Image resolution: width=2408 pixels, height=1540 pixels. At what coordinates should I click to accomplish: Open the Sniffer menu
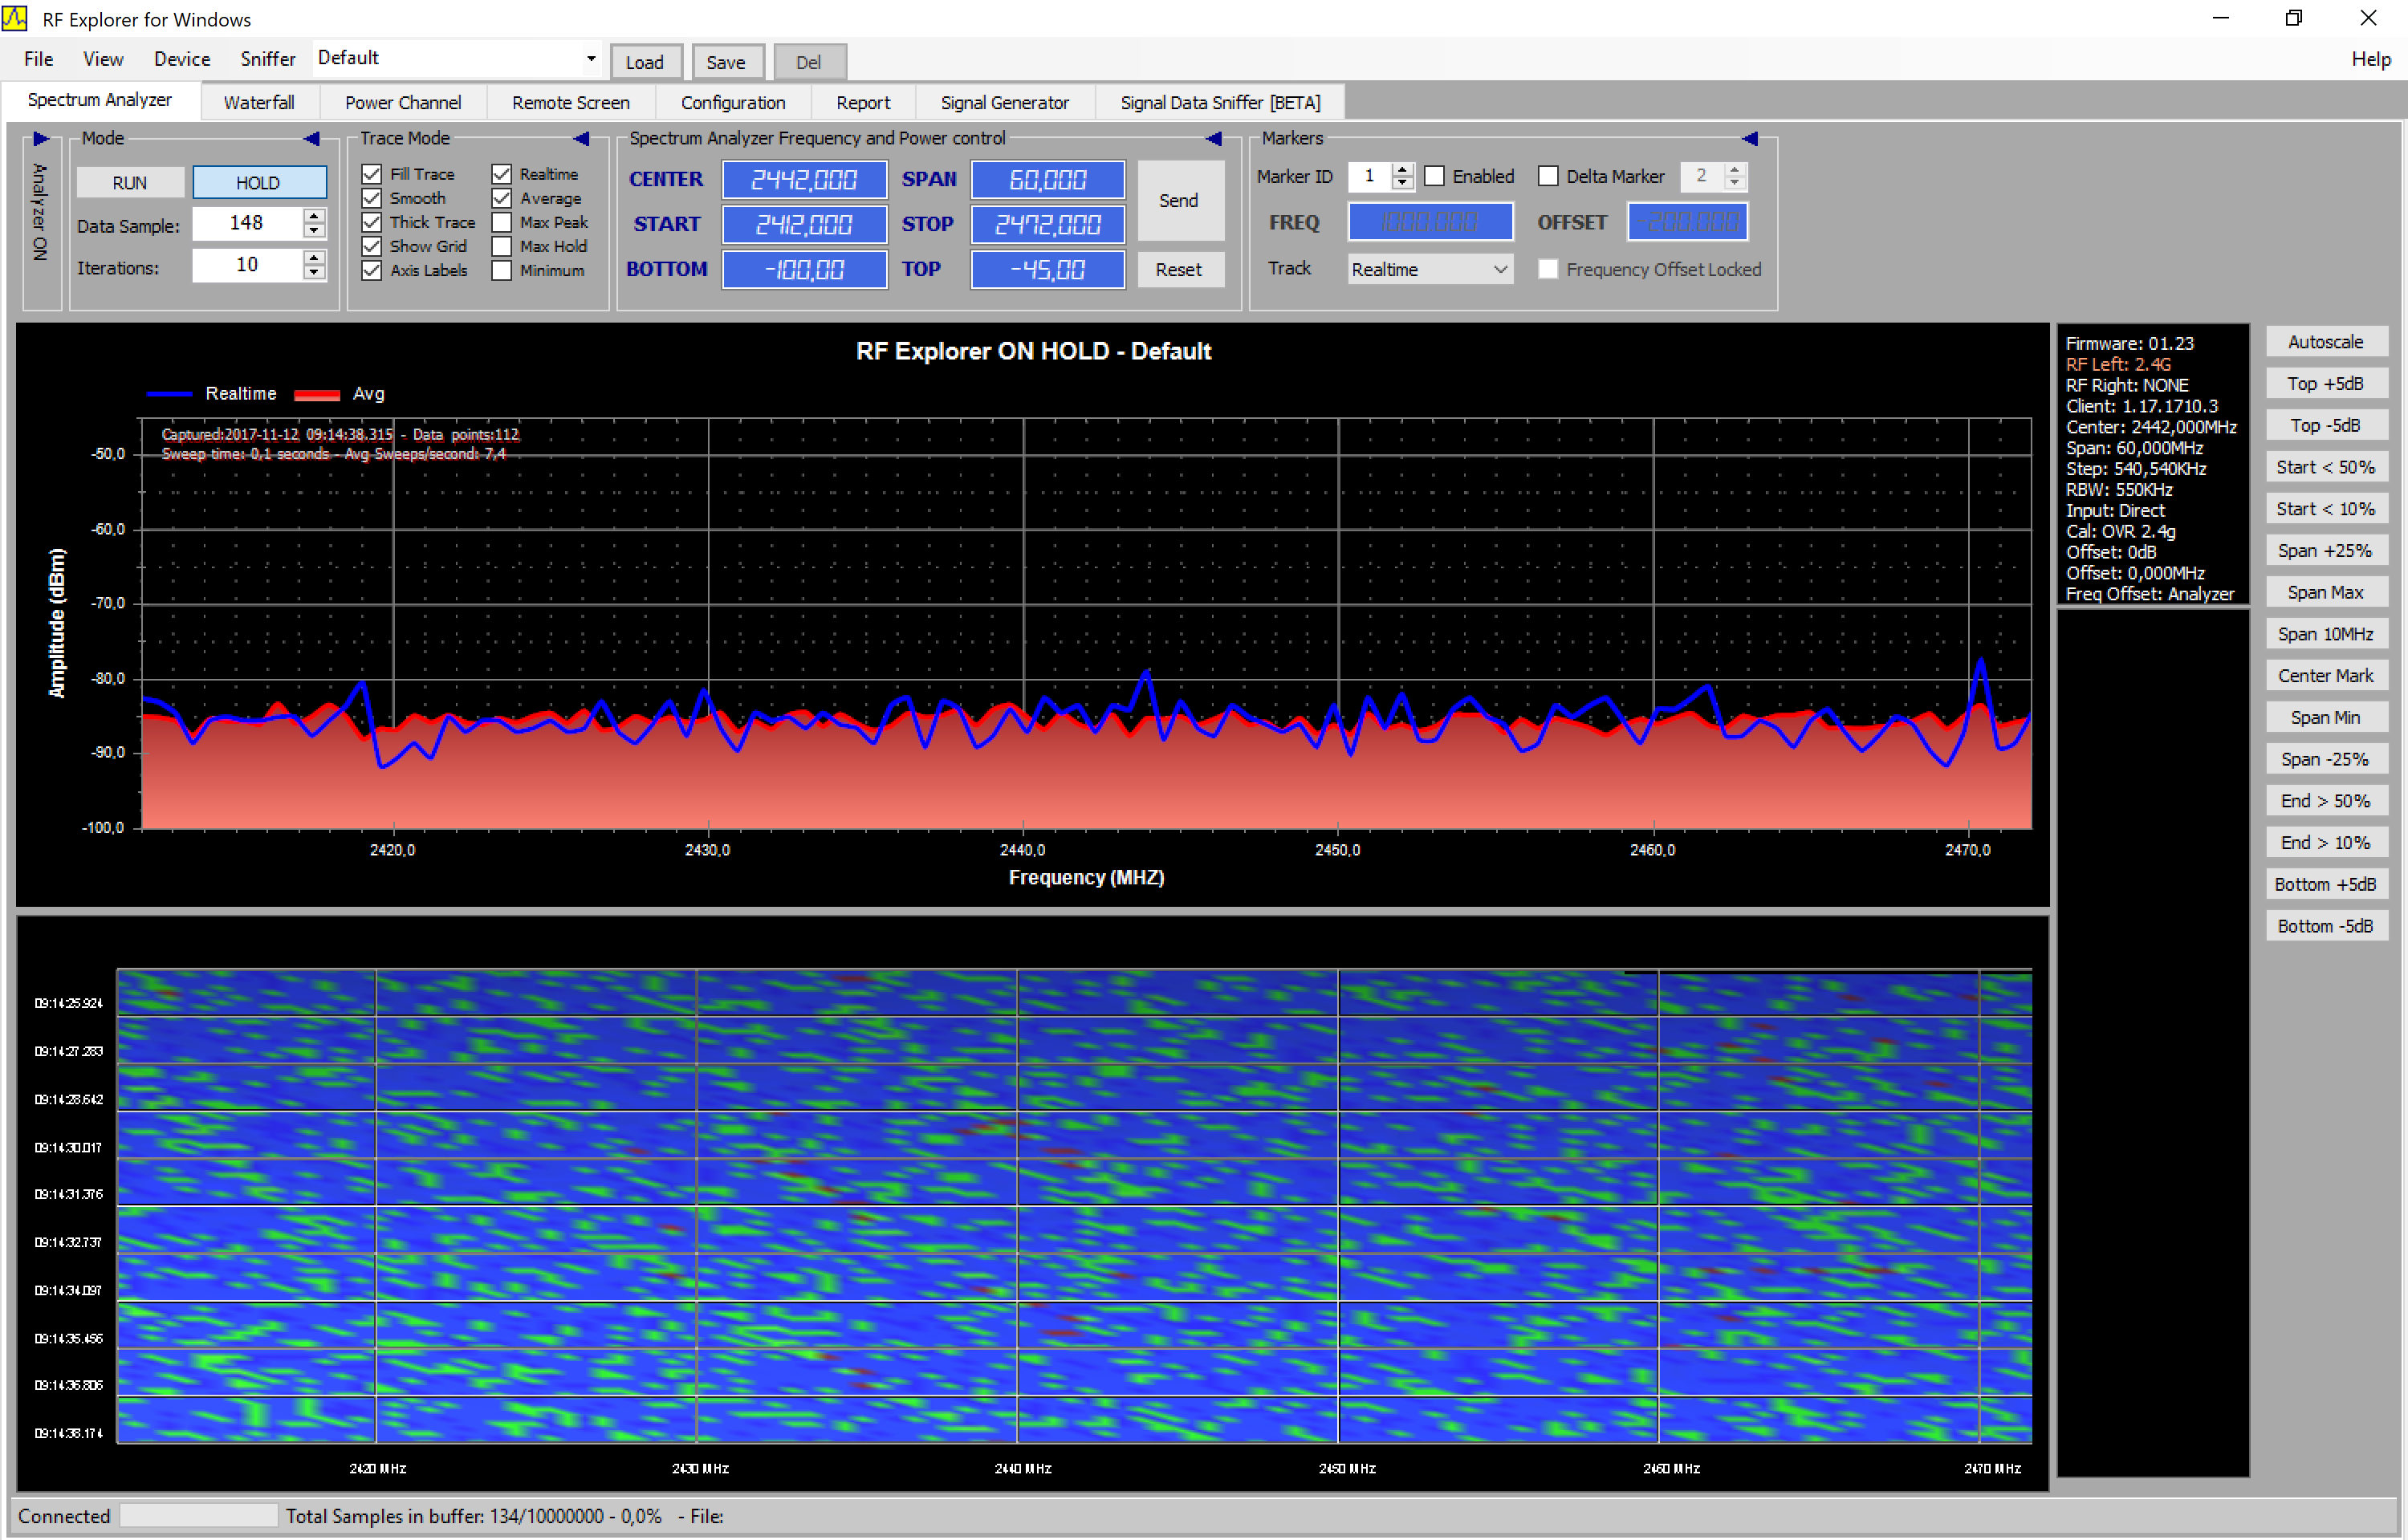267,59
